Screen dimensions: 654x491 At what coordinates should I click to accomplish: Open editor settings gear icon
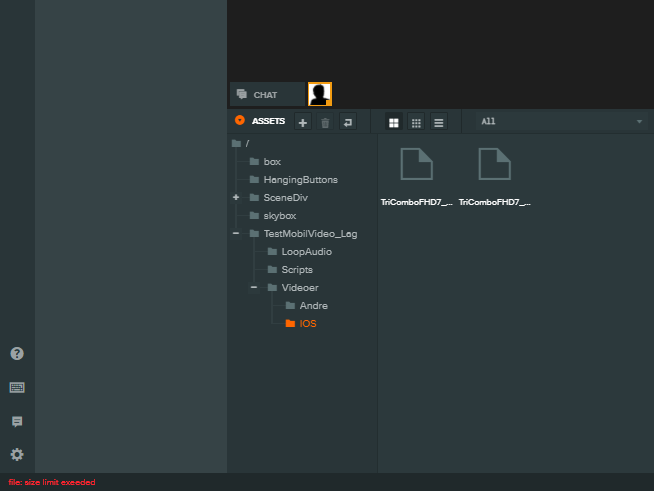[17, 454]
